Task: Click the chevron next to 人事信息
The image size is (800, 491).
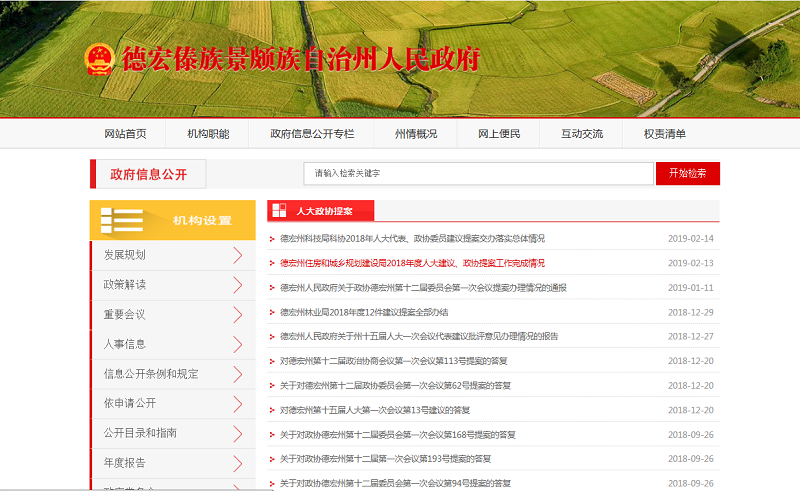Action: pyautogui.click(x=237, y=344)
